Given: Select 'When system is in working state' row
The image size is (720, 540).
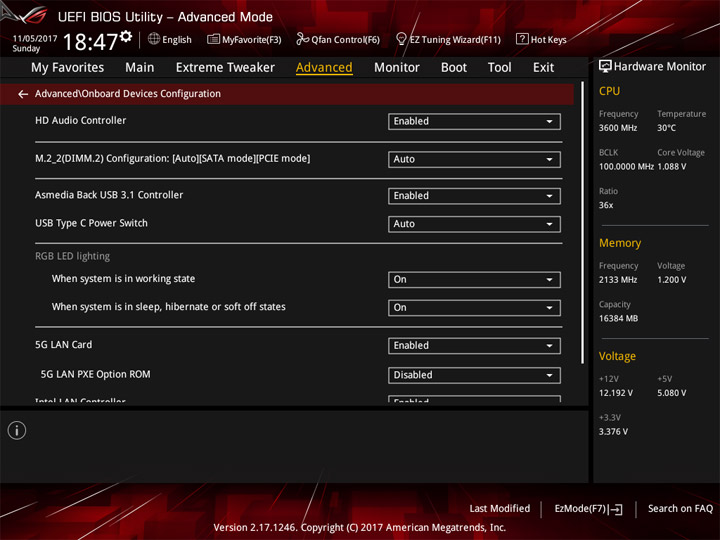Looking at the screenshot, I should tap(123, 279).
